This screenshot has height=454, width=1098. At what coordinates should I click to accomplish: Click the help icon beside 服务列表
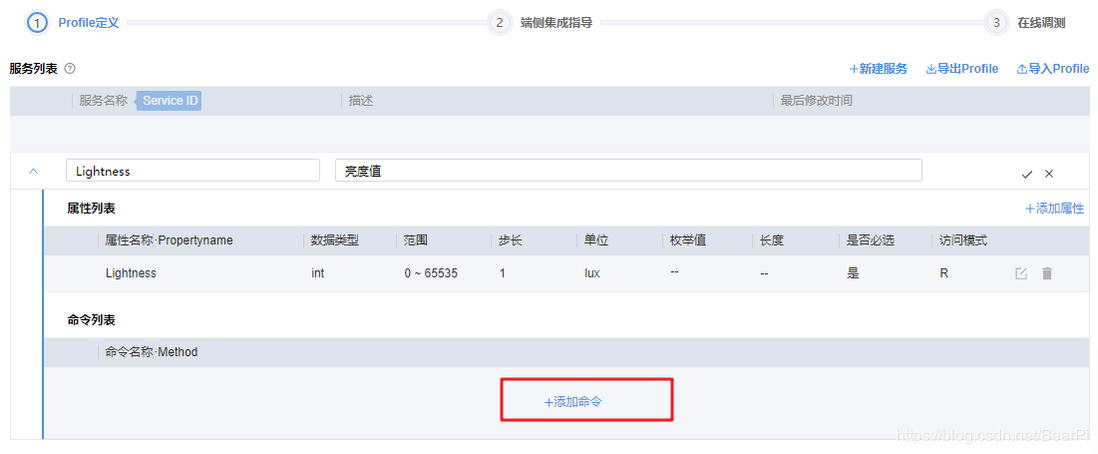[69, 69]
